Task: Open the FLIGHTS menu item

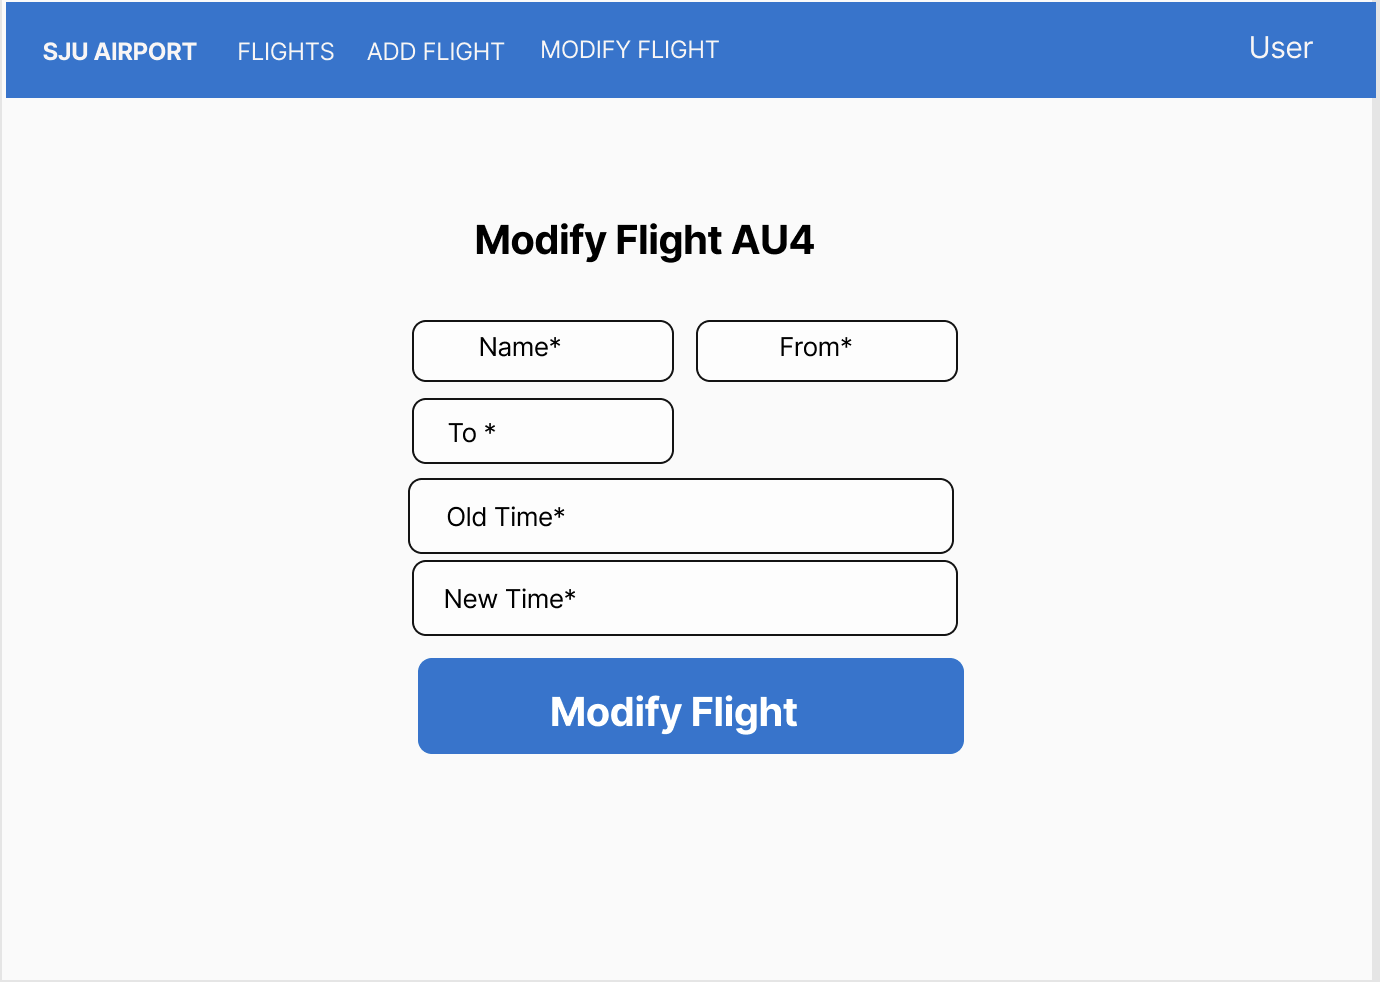Action: (285, 51)
